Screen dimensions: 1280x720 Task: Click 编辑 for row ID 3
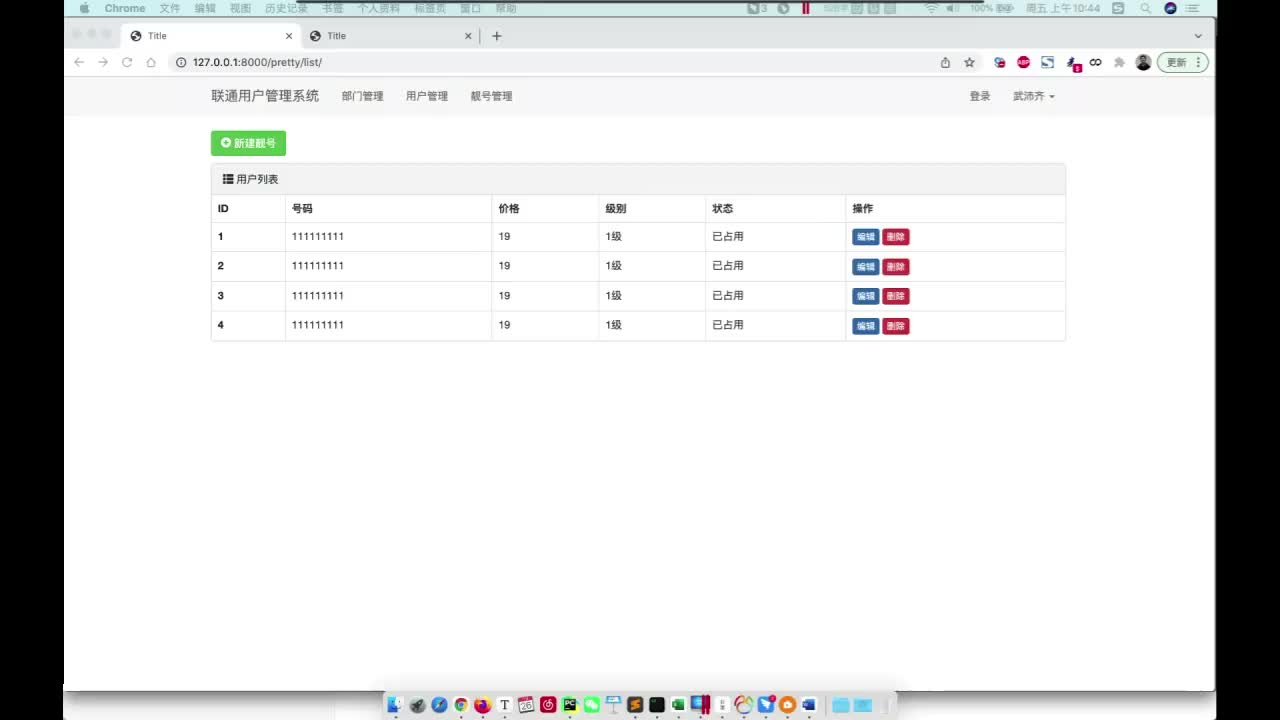pyautogui.click(x=866, y=296)
